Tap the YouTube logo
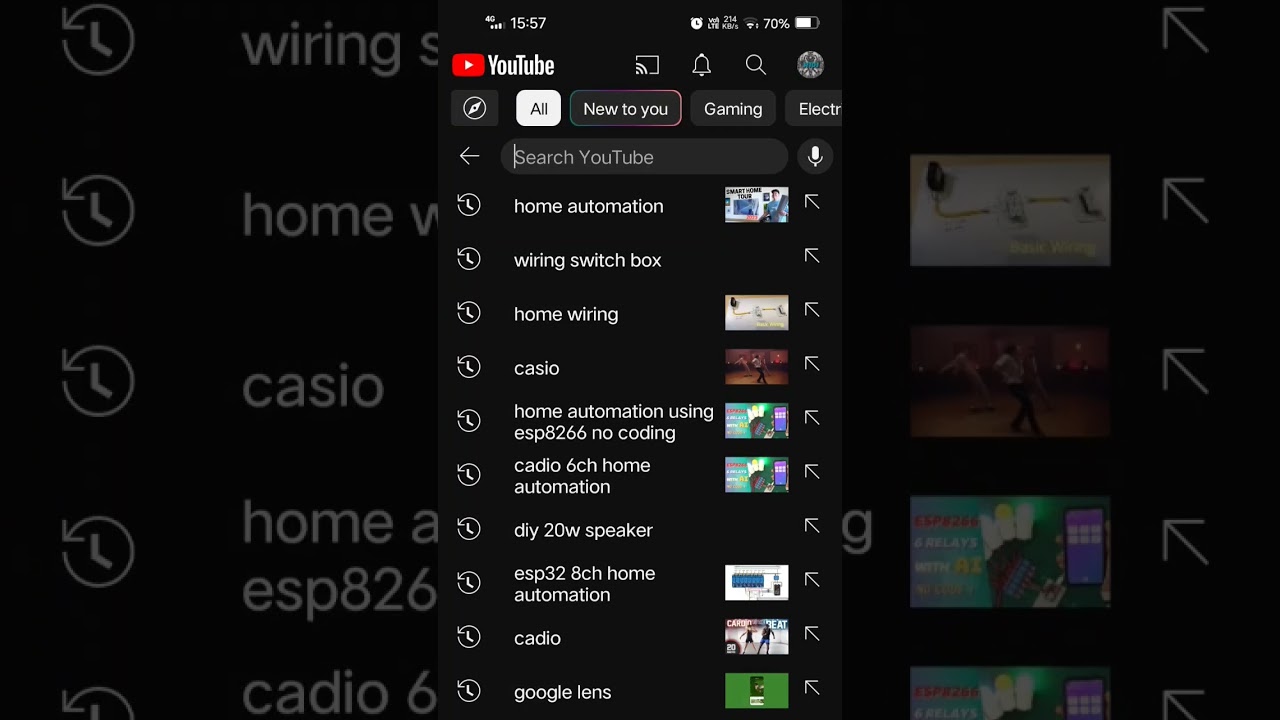Viewport: 1280px width, 720px height. 503,66
